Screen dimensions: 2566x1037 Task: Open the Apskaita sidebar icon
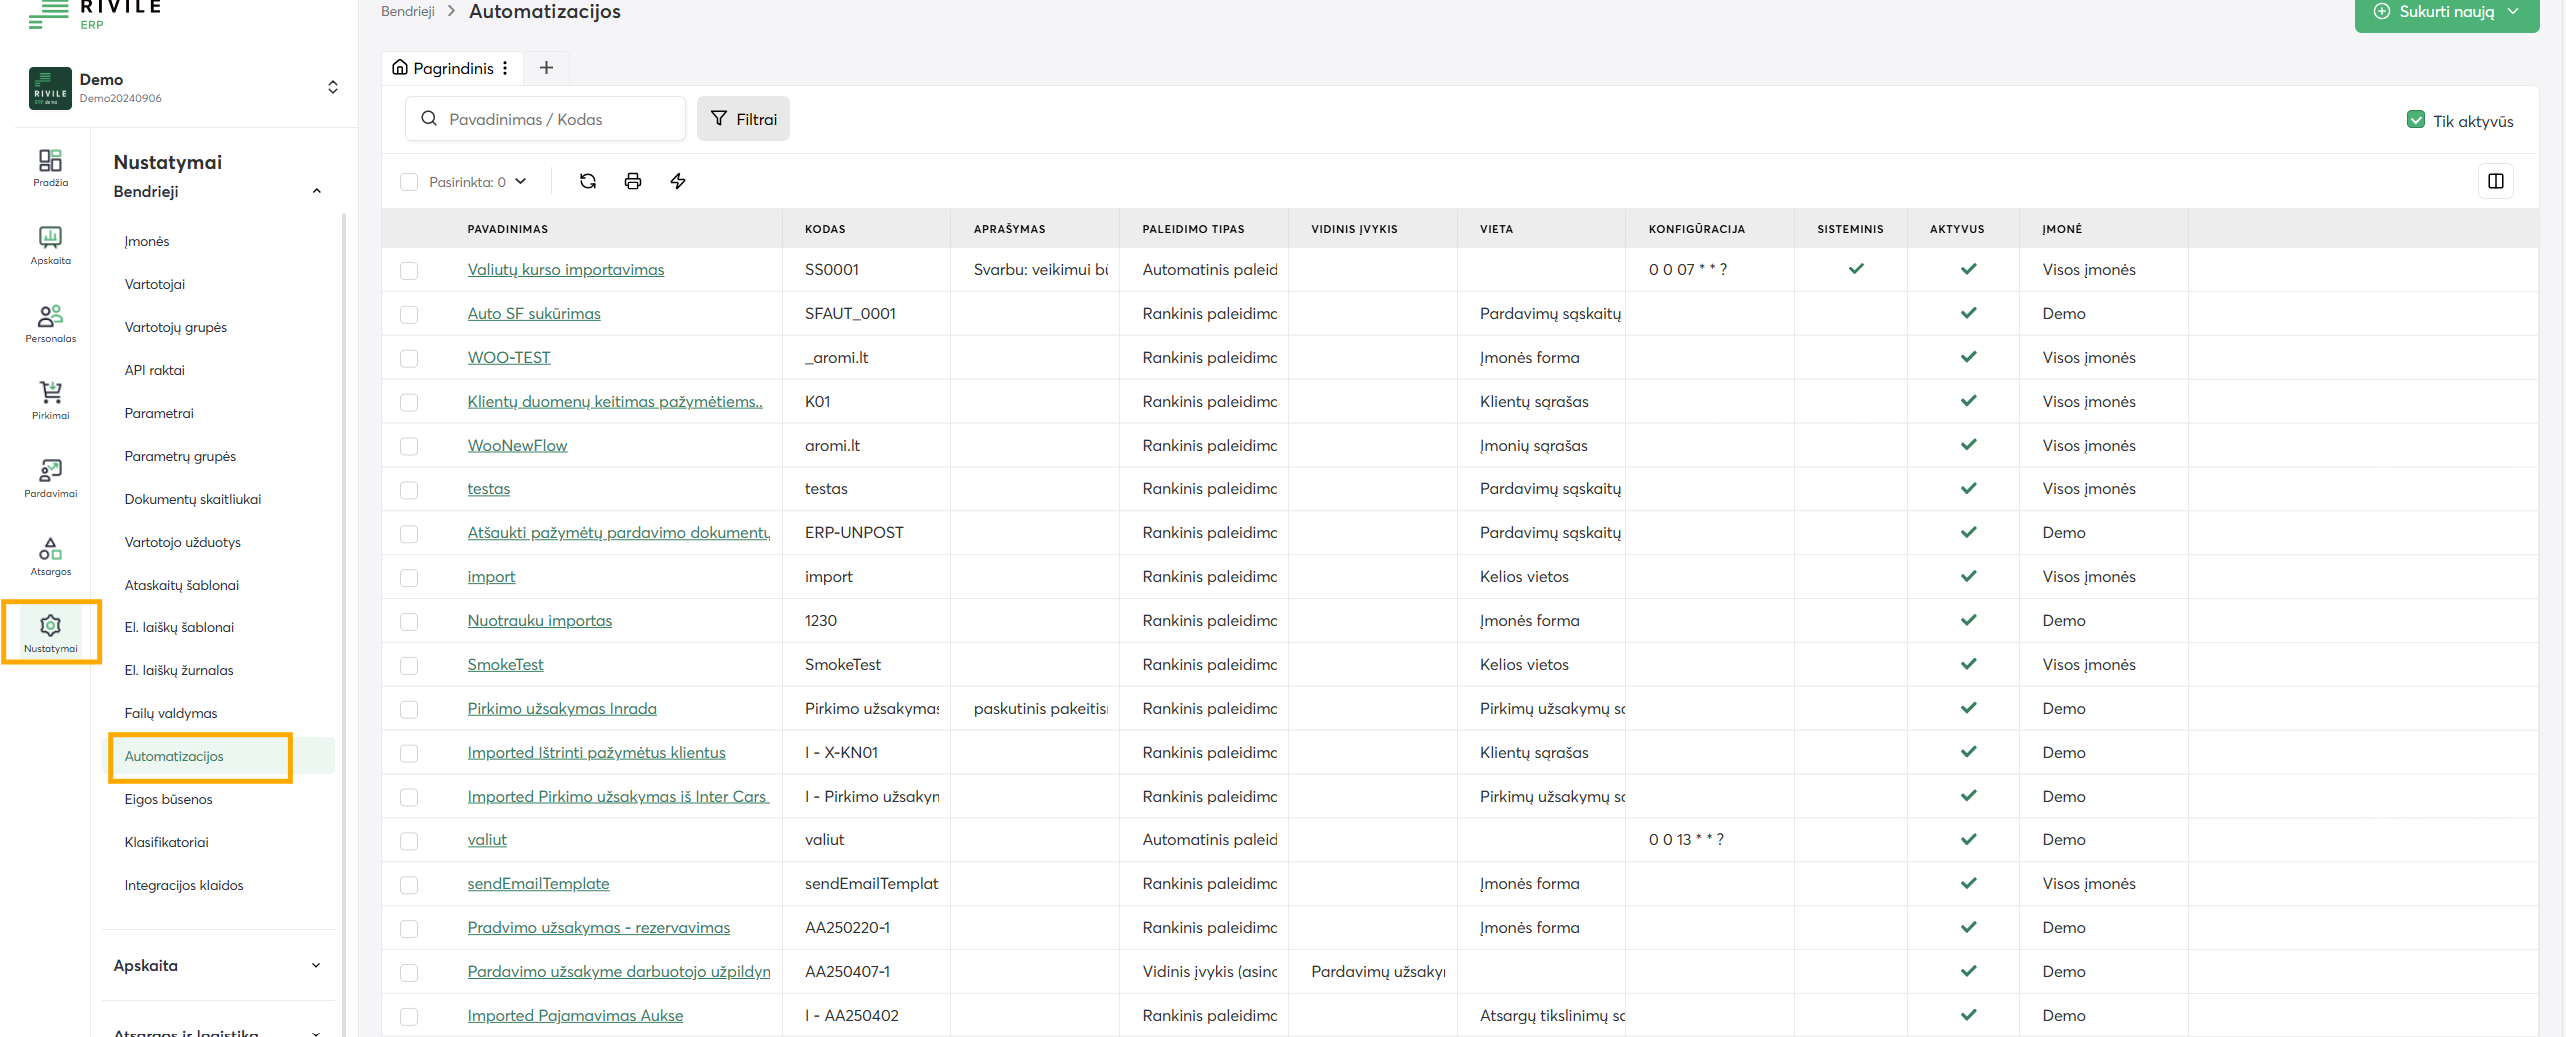[50, 244]
